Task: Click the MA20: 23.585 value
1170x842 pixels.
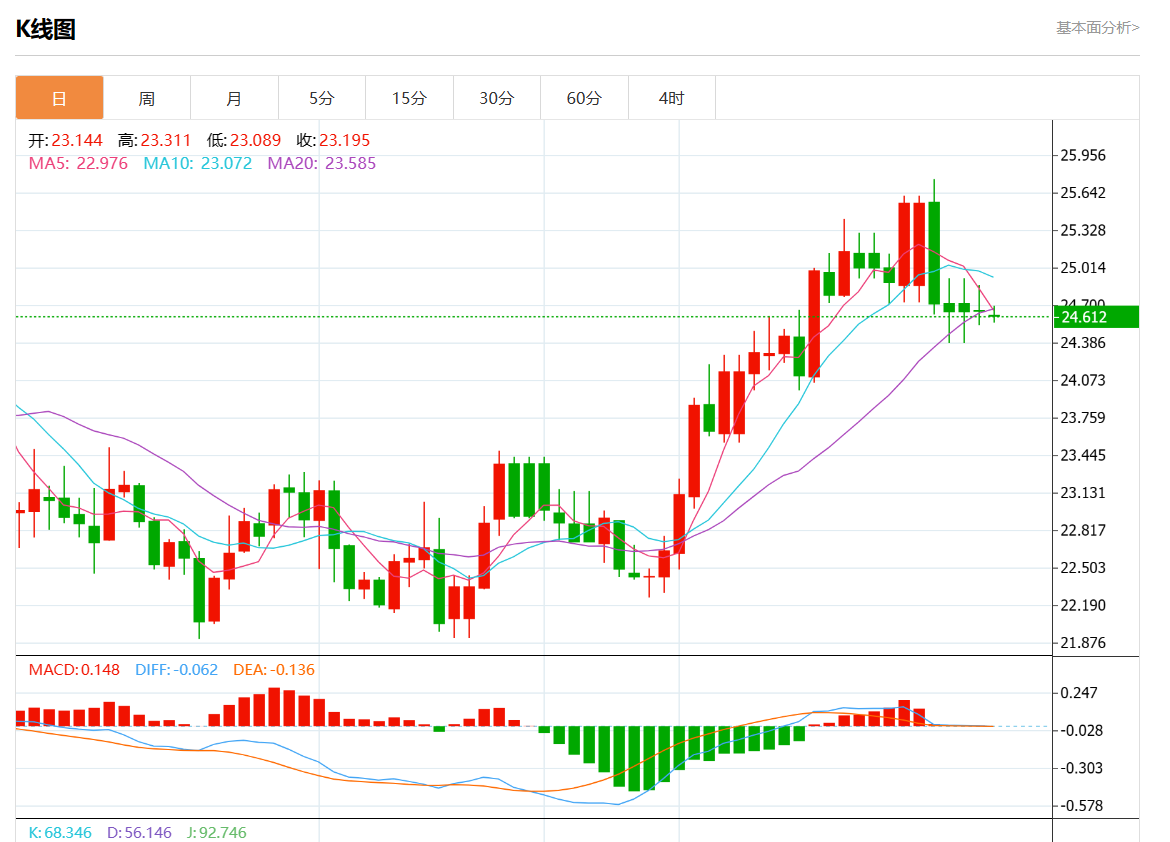Action: click(322, 163)
